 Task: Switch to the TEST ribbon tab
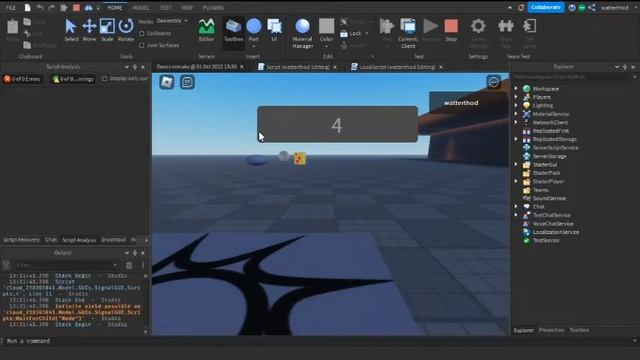165,8
